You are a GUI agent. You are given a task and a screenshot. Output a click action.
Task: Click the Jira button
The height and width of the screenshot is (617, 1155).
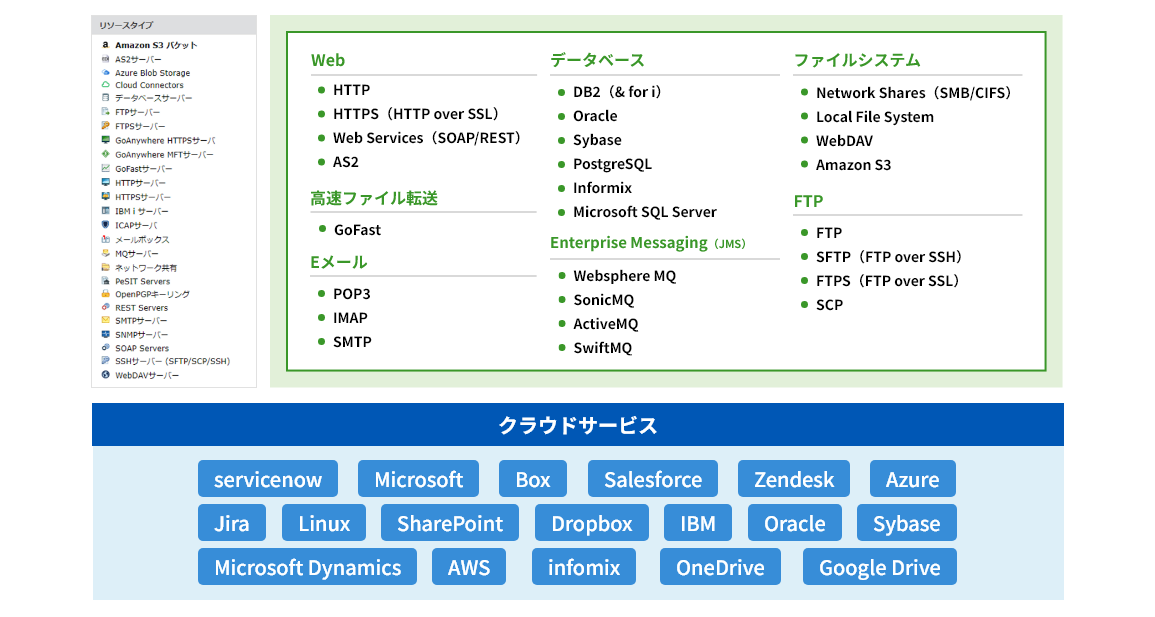[x=232, y=523]
